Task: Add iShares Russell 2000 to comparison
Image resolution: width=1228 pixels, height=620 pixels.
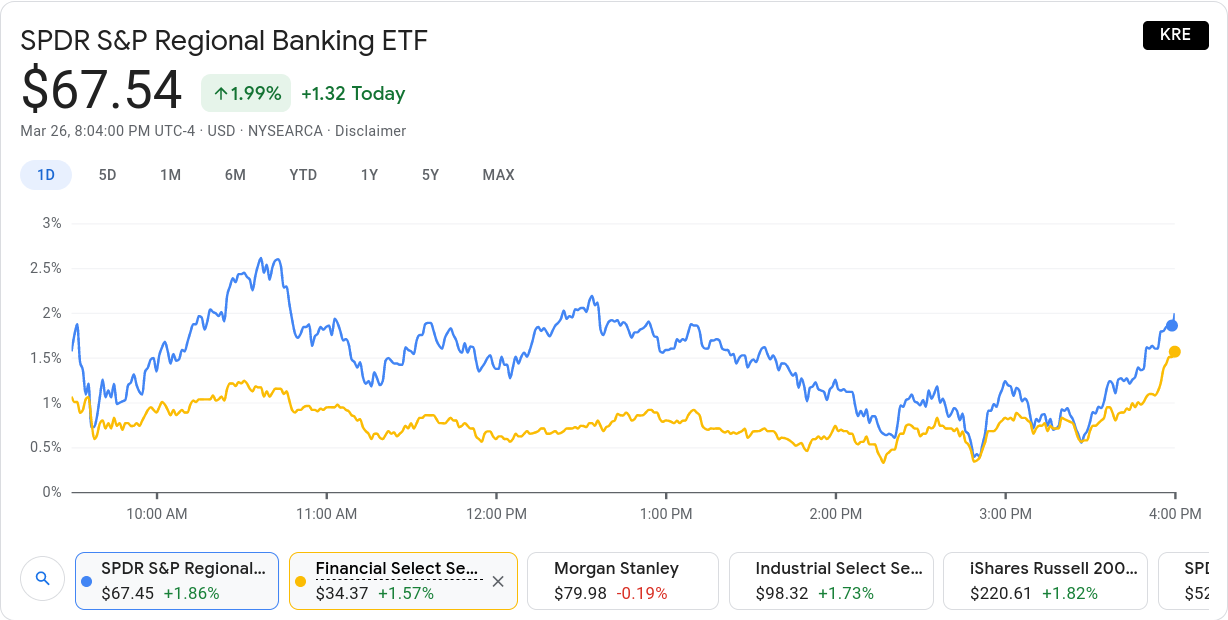Action: point(1045,581)
